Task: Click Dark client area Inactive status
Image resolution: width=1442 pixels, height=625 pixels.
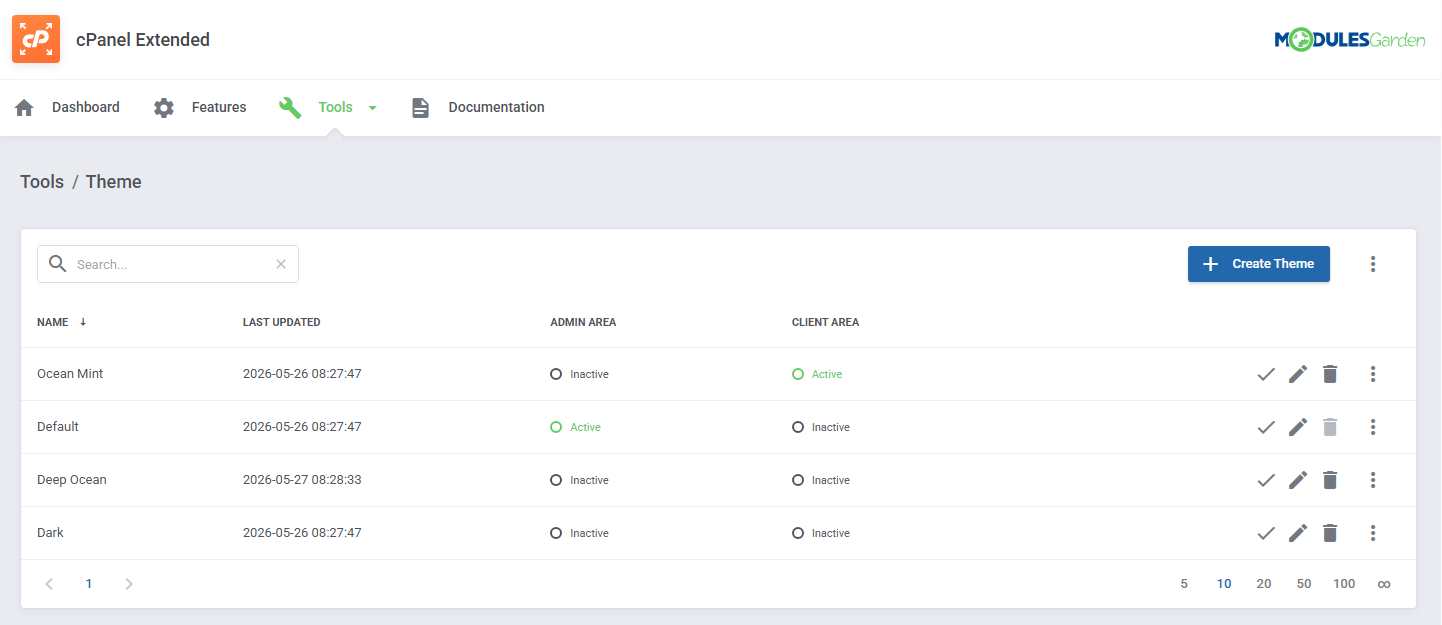Action: coord(821,533)
